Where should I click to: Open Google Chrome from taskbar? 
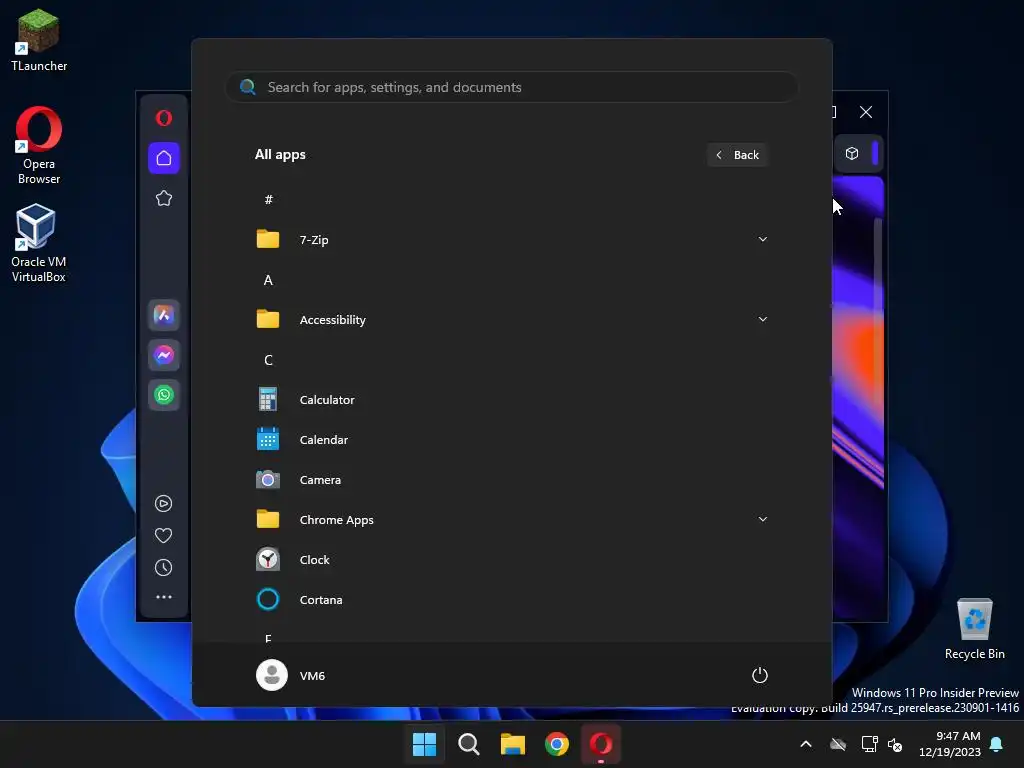(x=557, y=744)
